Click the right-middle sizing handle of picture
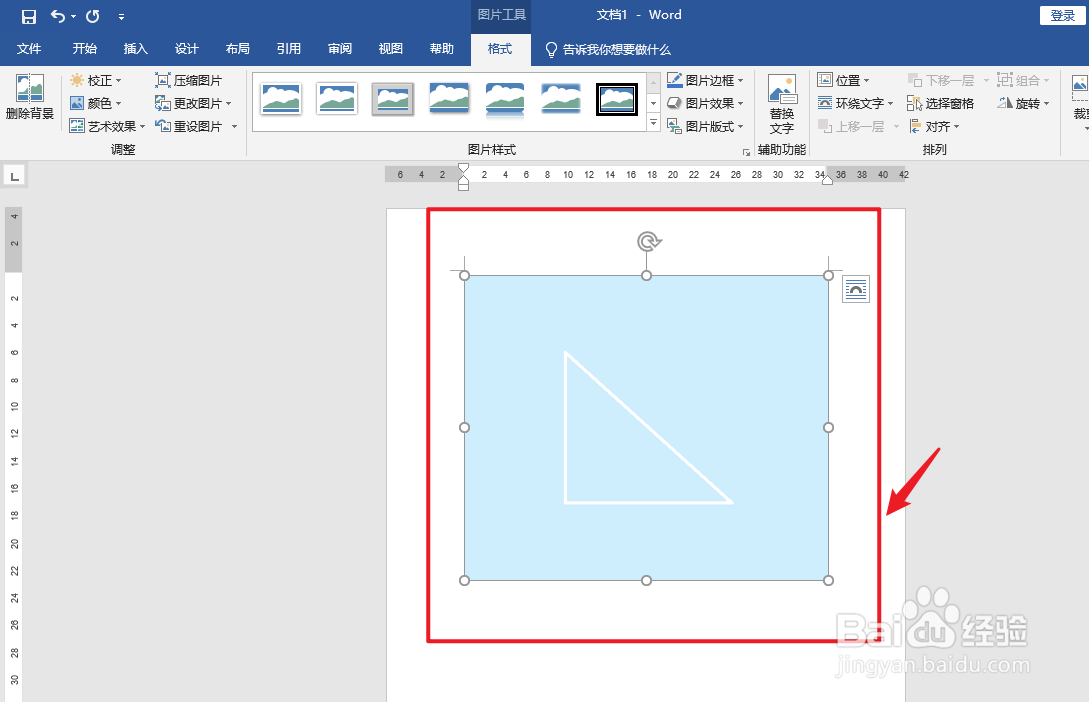Screen dimensions: 1089x702 [x=829, y=428]
